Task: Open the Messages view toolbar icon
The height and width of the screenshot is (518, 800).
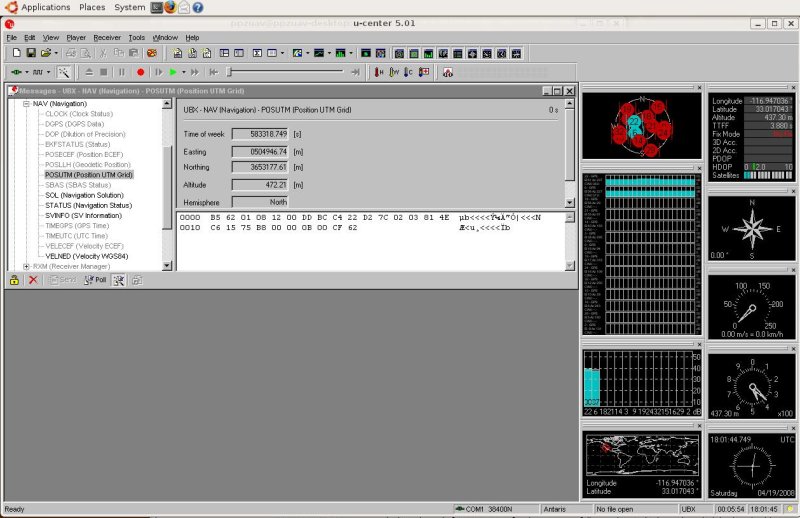Action: coord(224,53)
